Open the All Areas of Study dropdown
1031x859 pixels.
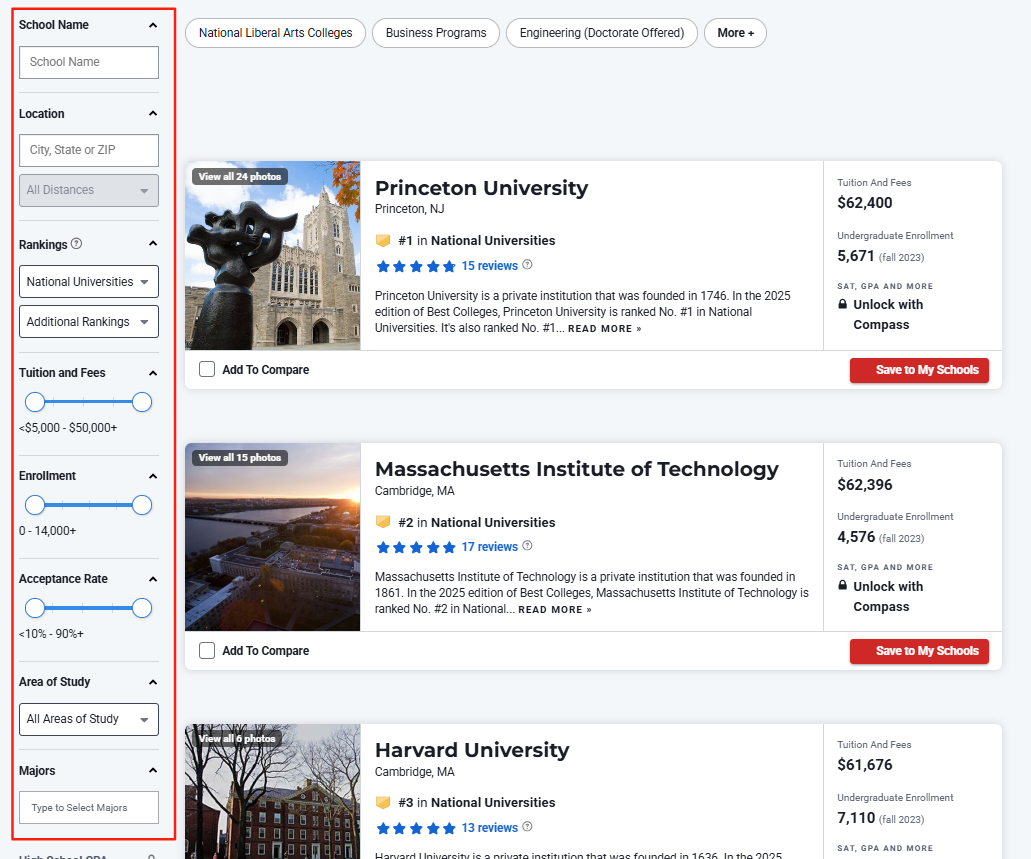pyautogui.click(x=89, y=719)
